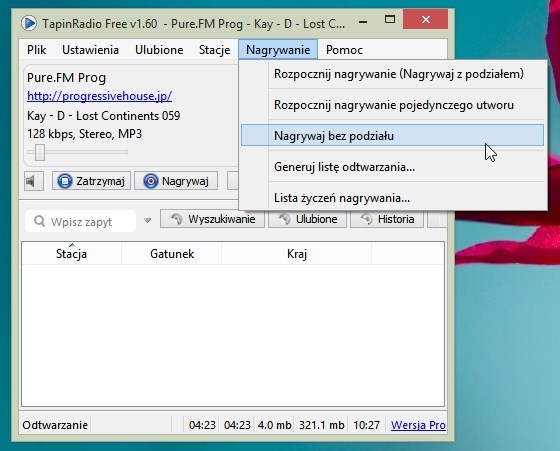
Task: Switch to the Wyszukiwanie tab
Action: click(212, 219)
